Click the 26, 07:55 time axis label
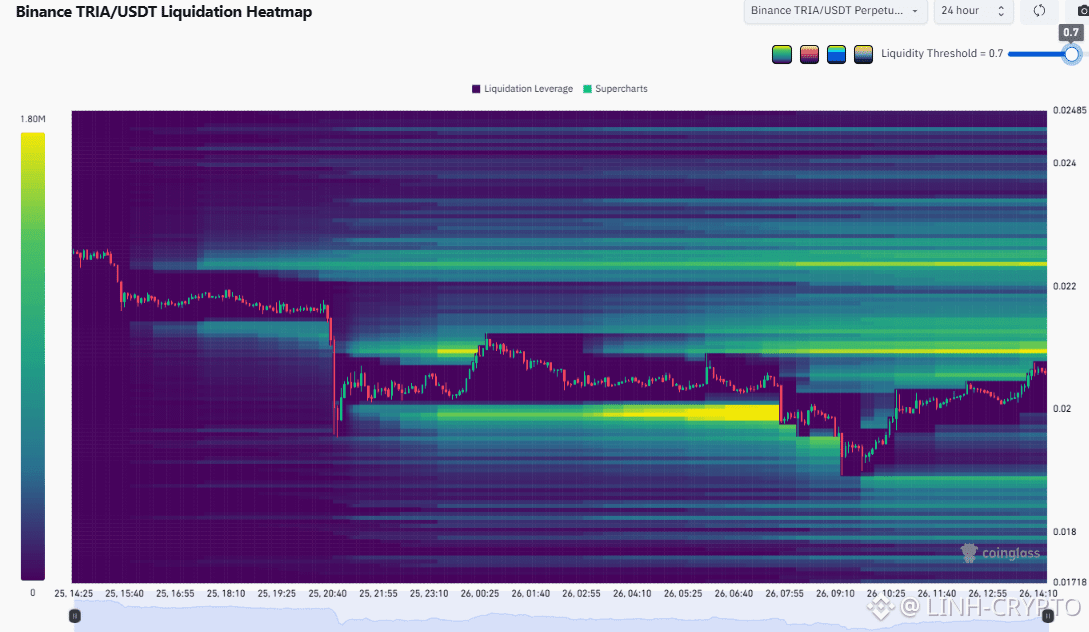The height and width of the screenshot is (632, 1089). tap(785, 594)
